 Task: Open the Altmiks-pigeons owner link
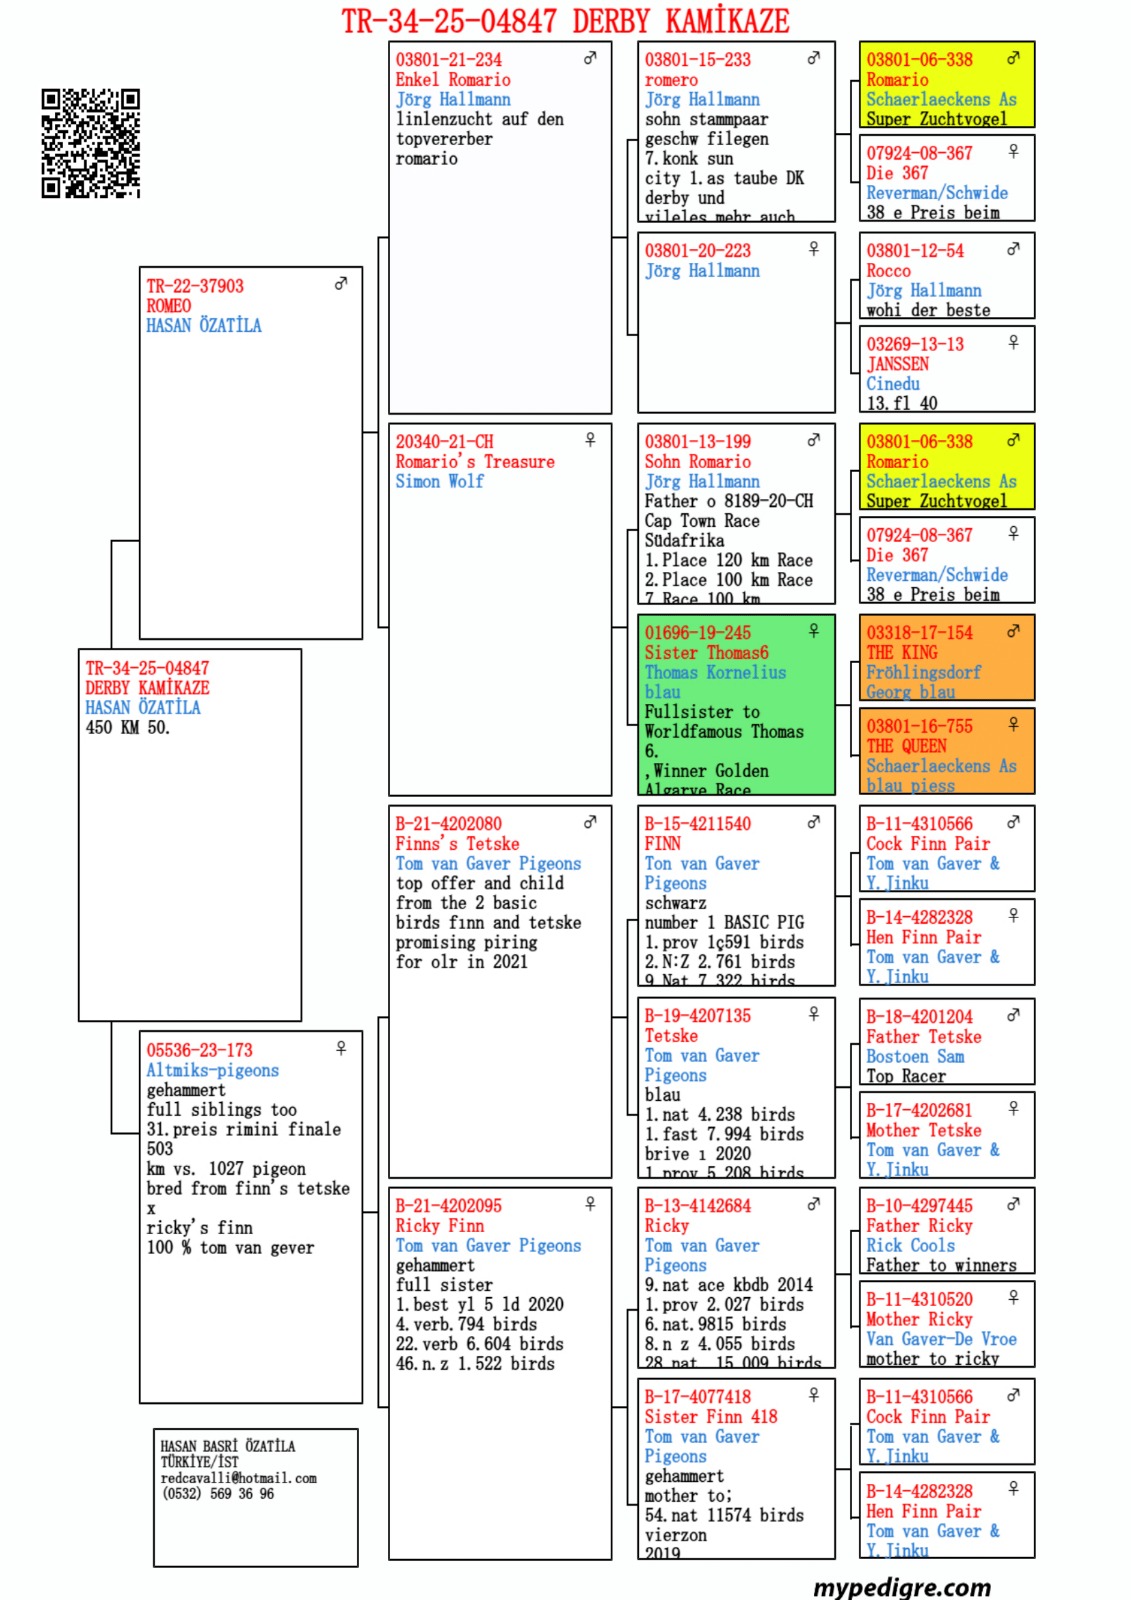tap(212, 1070)
